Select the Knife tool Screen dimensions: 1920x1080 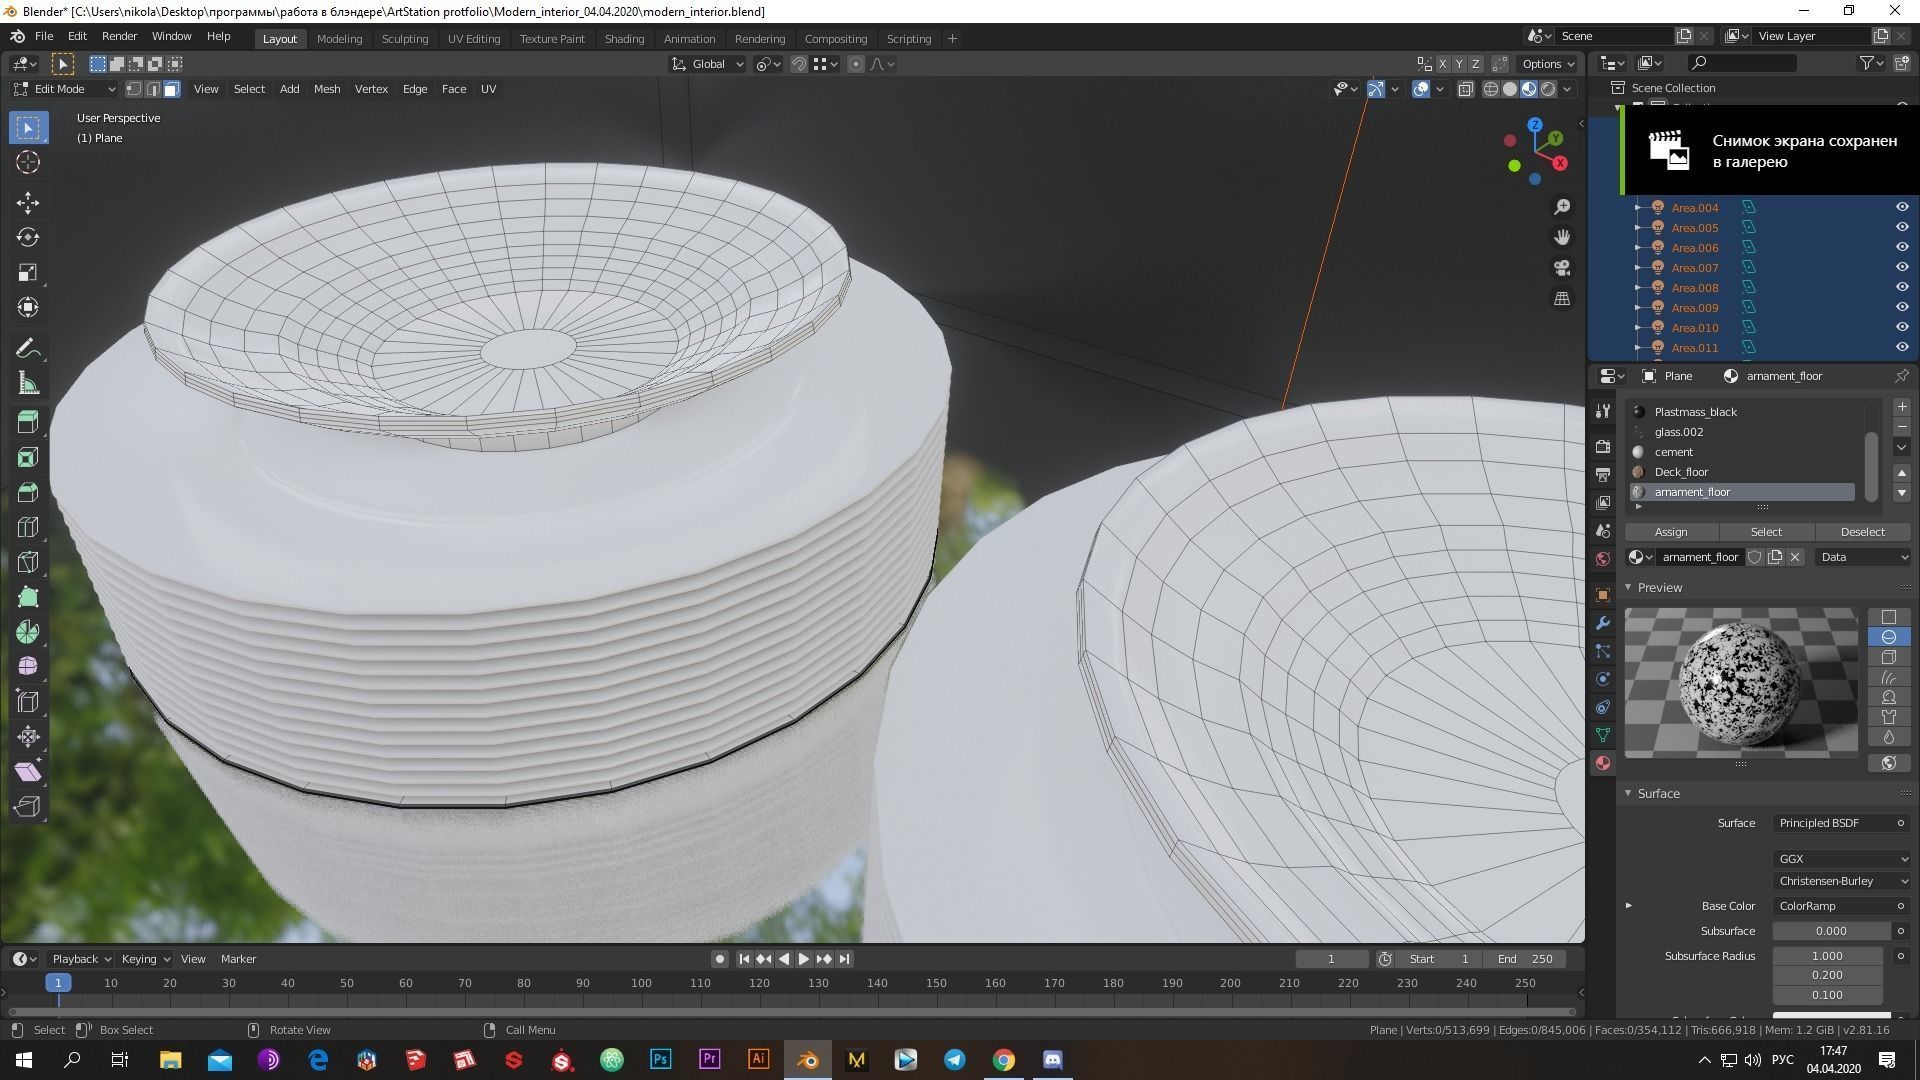28,562
